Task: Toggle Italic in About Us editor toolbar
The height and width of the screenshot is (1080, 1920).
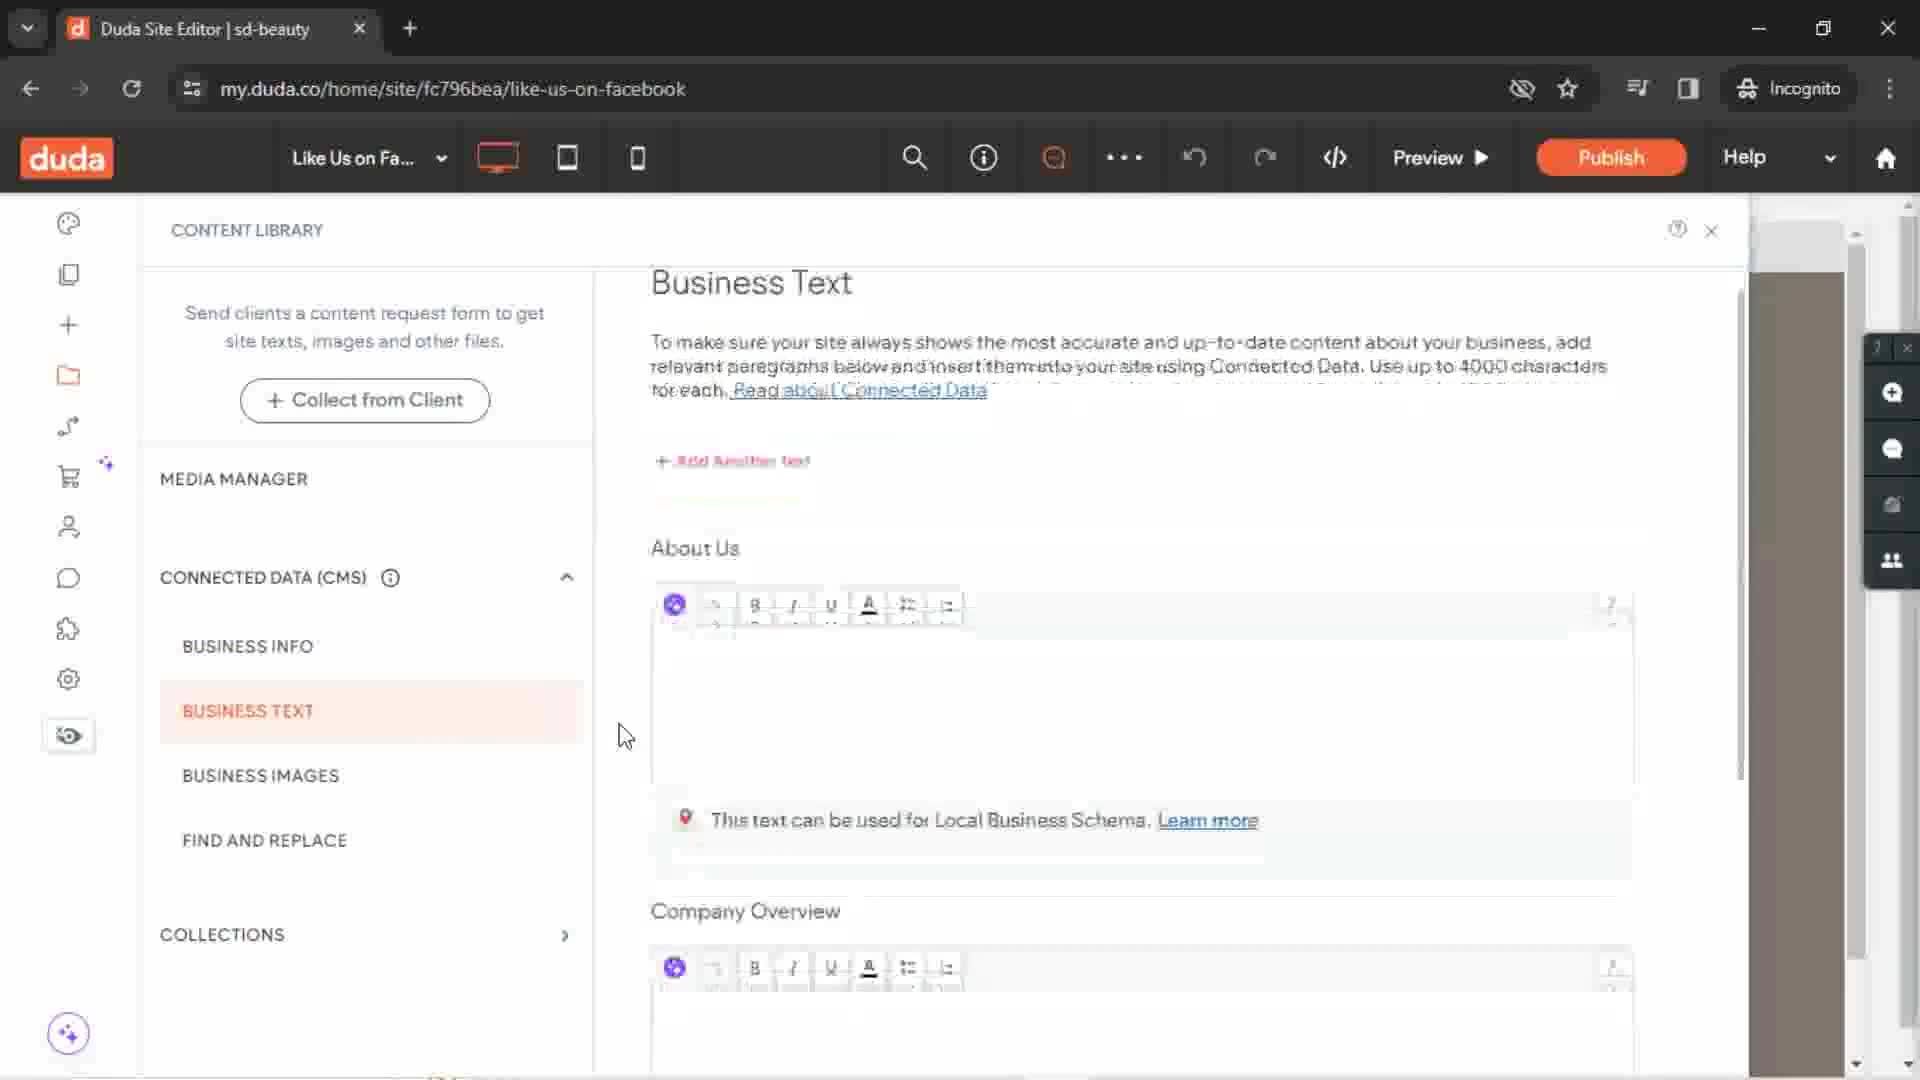Action: 793,605
